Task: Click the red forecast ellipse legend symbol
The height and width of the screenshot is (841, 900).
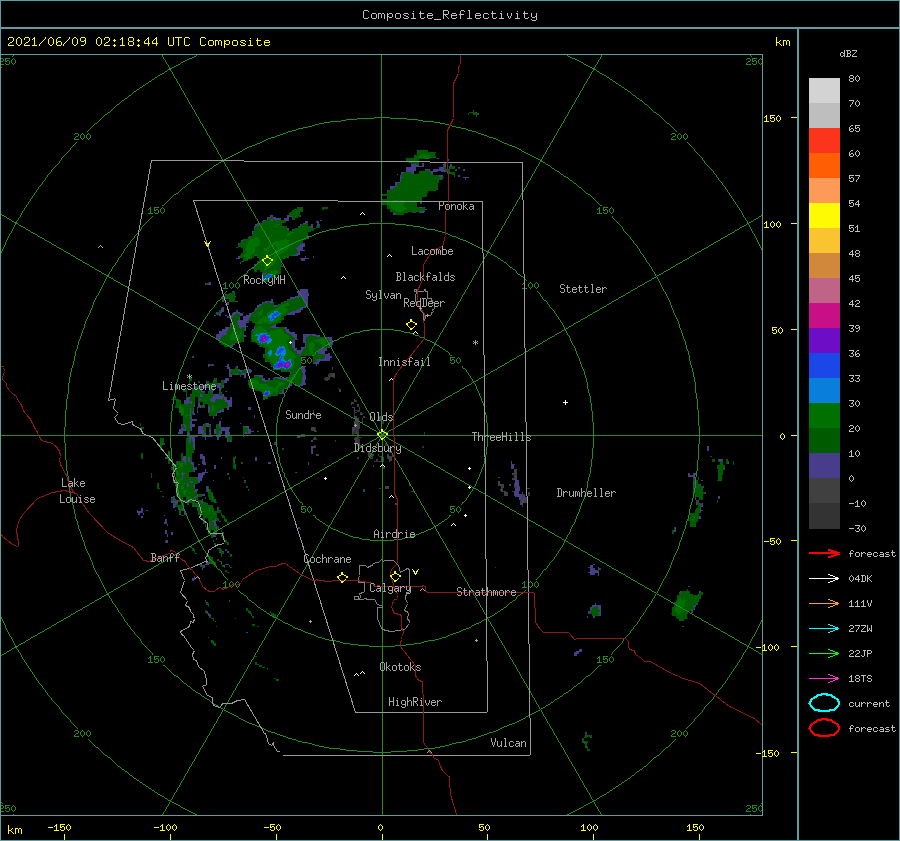Action: (824, 728)
